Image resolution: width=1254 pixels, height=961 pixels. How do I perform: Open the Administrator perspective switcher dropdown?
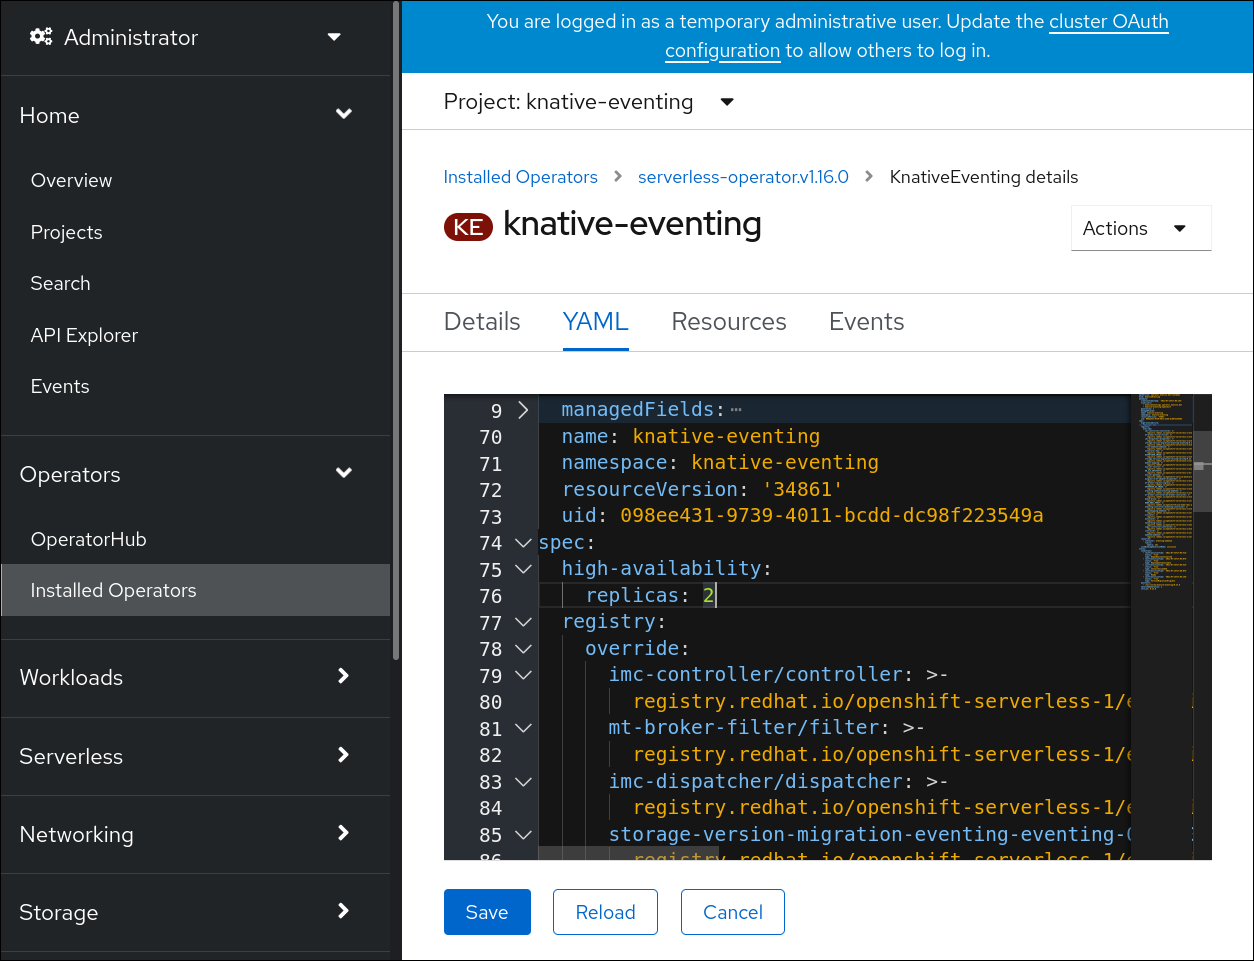(x=334, y=37)
